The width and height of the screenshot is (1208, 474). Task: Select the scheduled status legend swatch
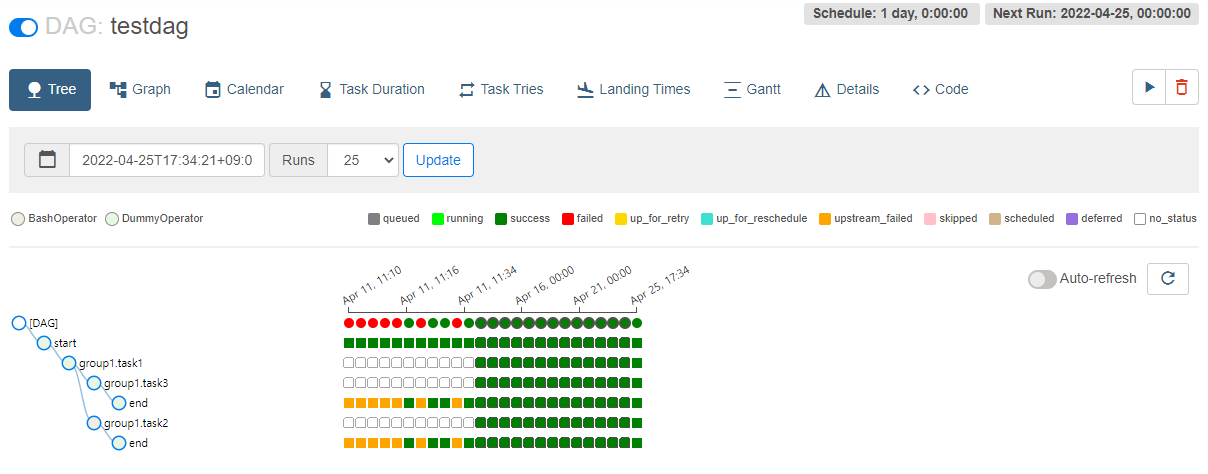click(995, 218)
